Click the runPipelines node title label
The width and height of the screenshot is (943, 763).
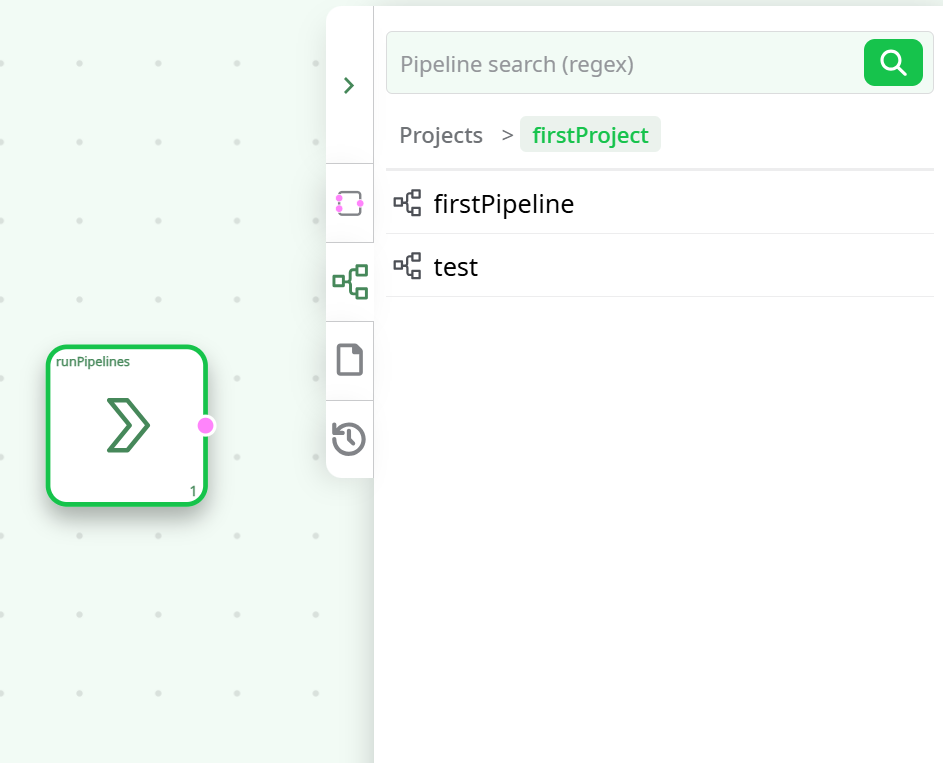[x=93, y=361]
